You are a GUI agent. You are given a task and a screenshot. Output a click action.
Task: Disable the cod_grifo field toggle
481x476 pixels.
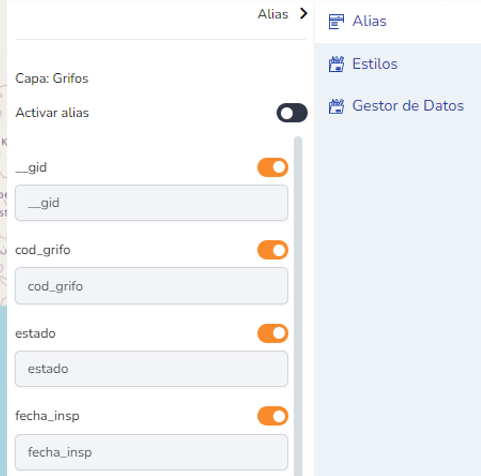273,250
